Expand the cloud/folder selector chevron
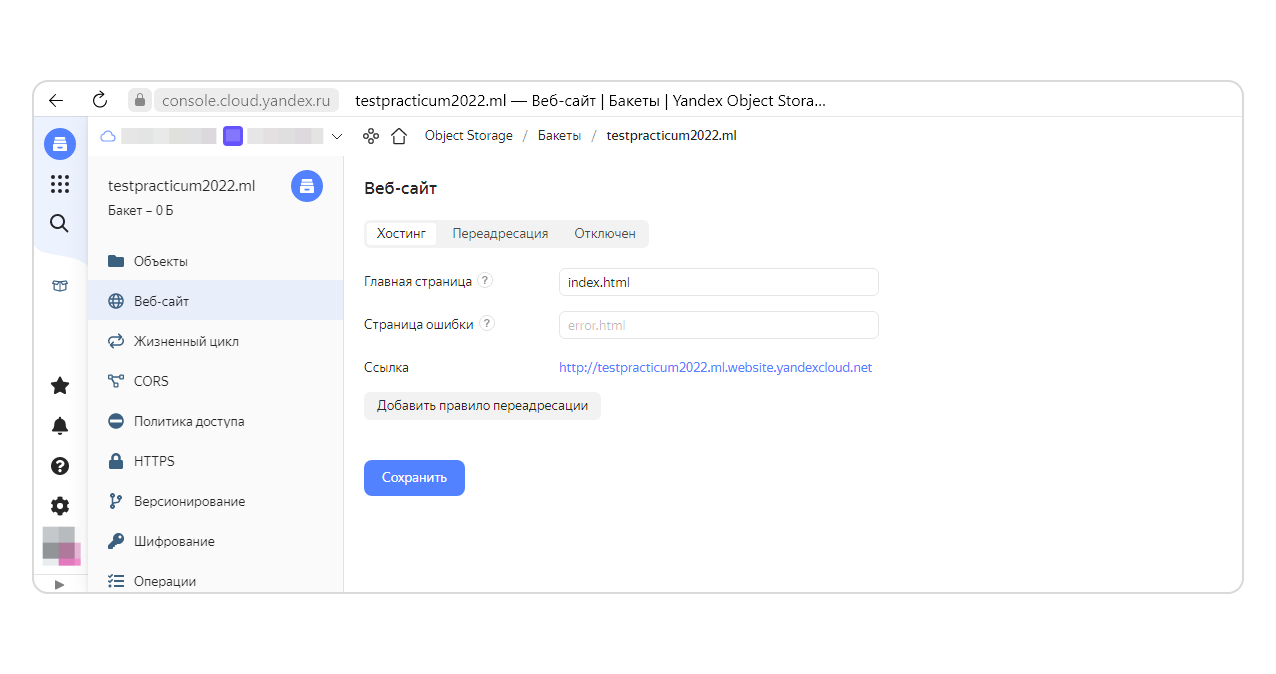This screenshot has height=674, width=1276. (337, 136)
